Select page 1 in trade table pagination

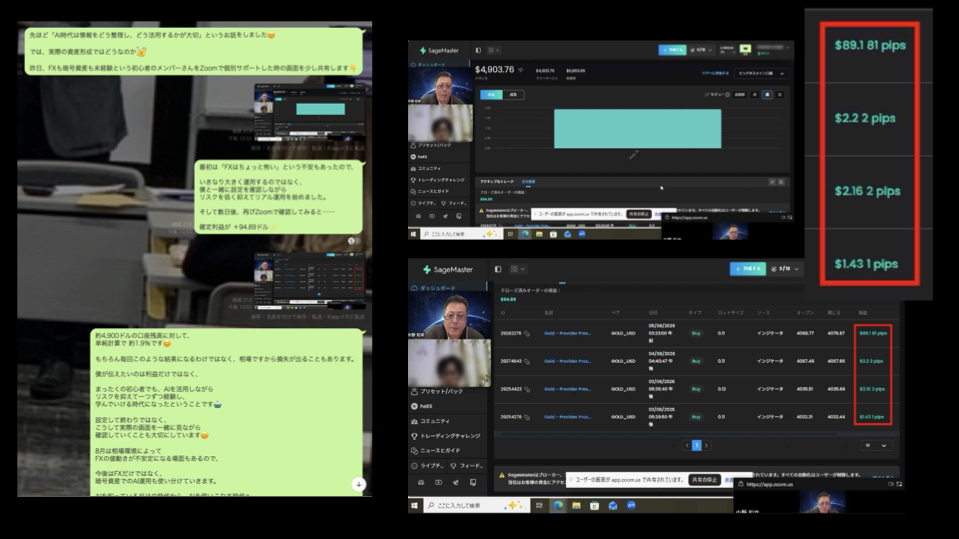(x=697, y=445)
